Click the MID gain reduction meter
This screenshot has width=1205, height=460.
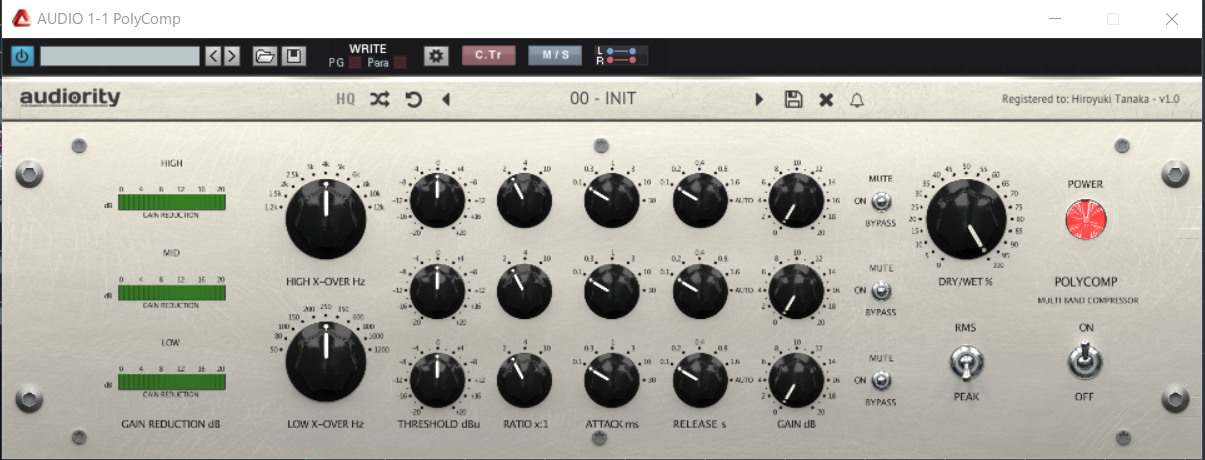pyautogui.click(x=172, y=293)
